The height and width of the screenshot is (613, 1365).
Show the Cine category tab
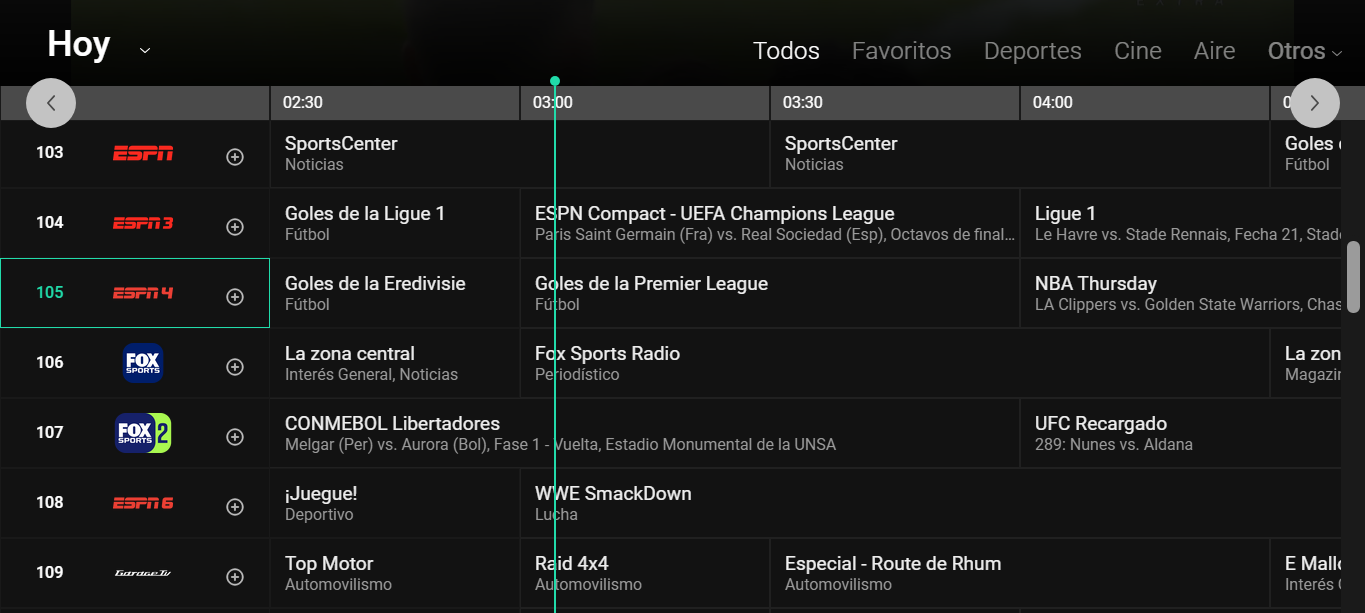coord(1137,51)
